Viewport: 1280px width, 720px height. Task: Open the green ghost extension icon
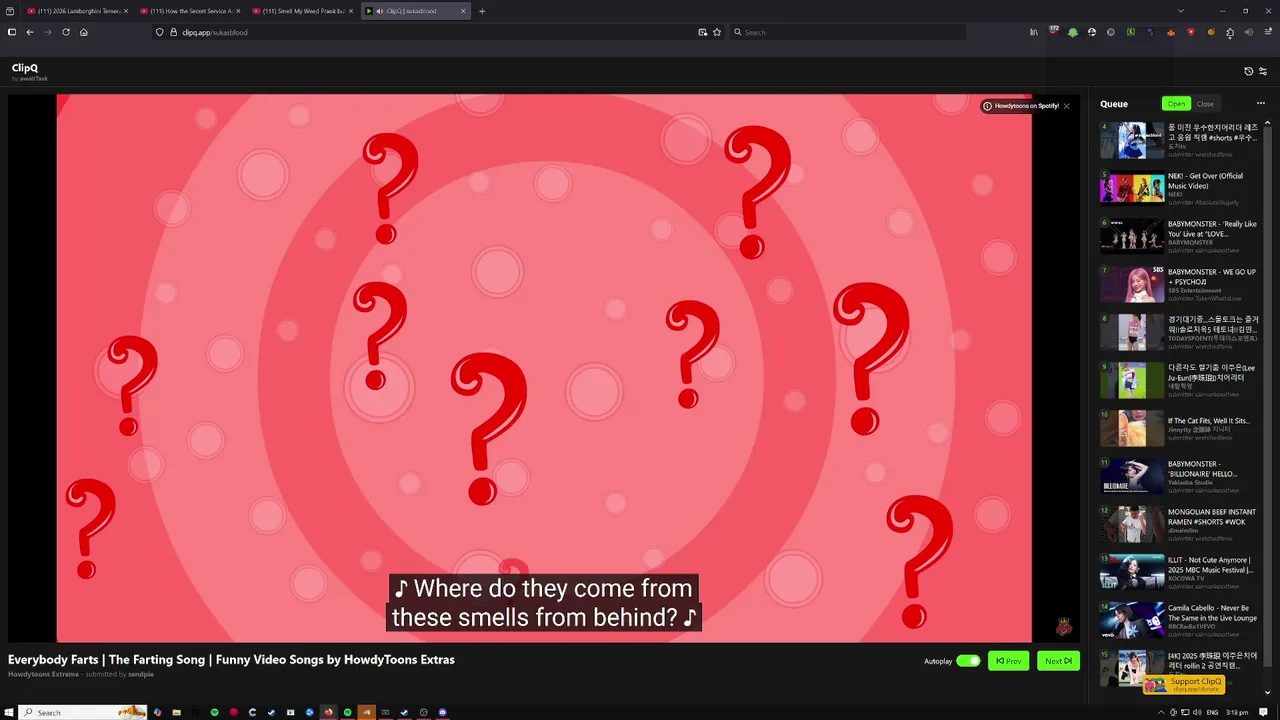point(1073,32)
